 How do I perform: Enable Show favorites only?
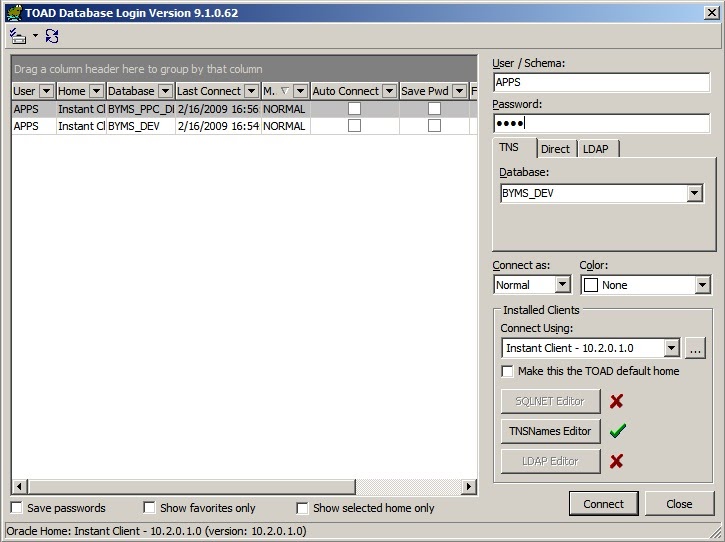[149, 507]
